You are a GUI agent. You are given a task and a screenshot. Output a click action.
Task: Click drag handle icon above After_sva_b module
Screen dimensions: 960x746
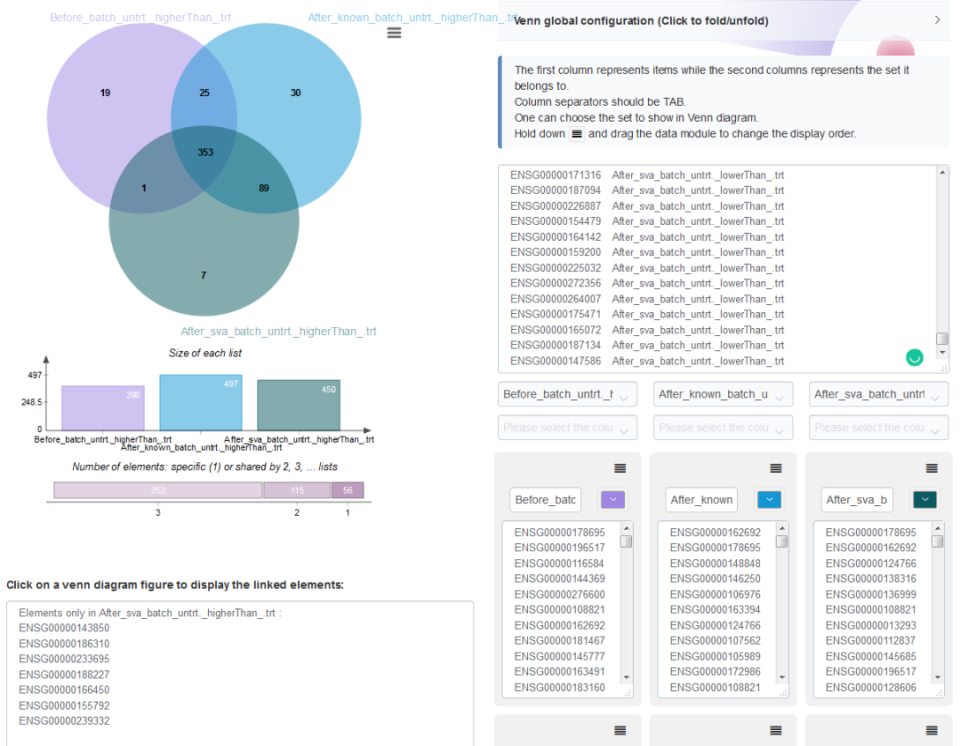932,469
